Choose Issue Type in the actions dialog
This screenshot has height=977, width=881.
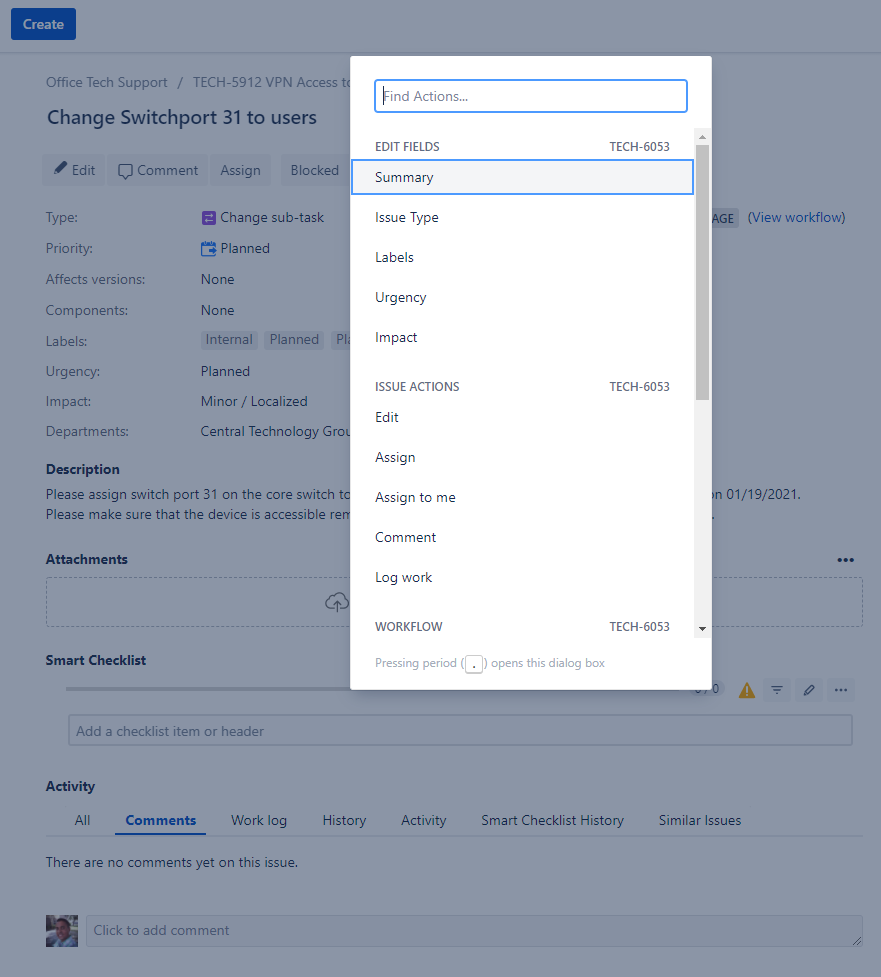(x=522, y=217)
